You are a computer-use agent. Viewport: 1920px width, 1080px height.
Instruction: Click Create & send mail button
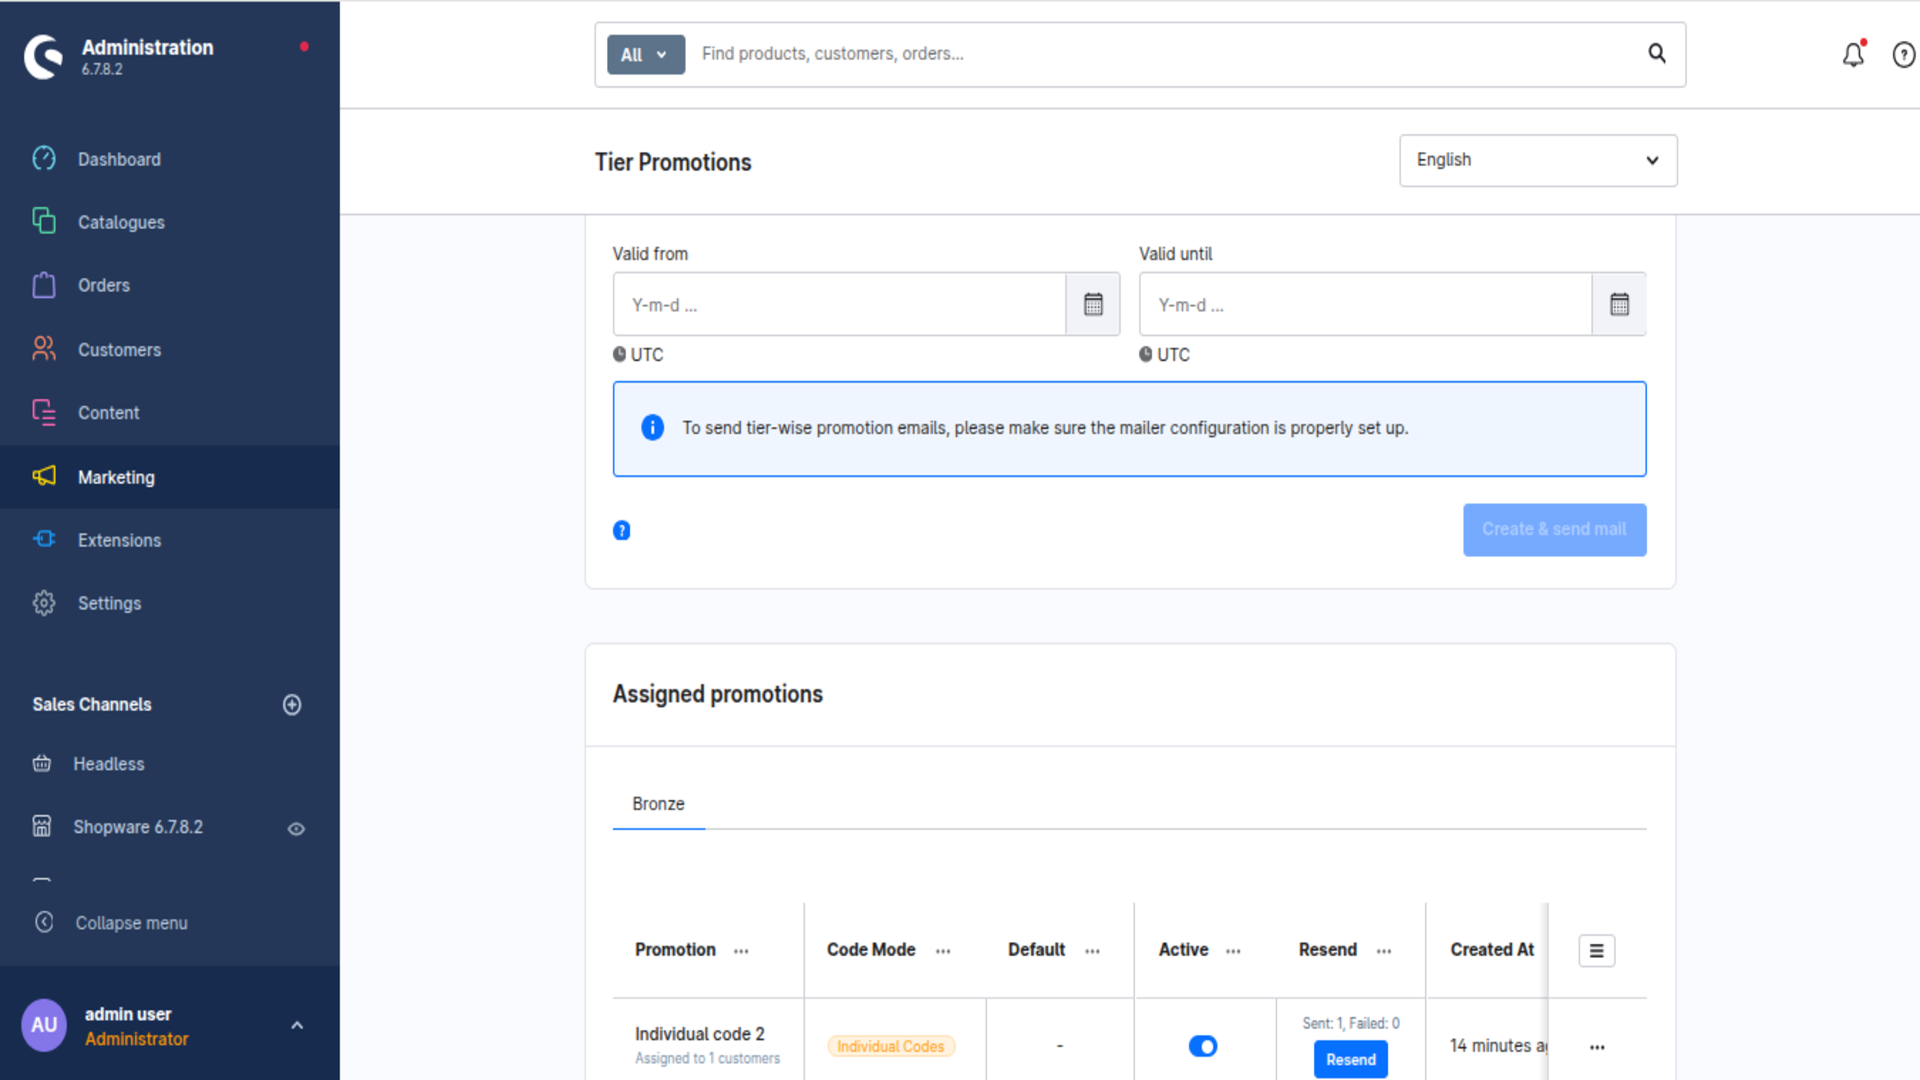[1555, 530]
